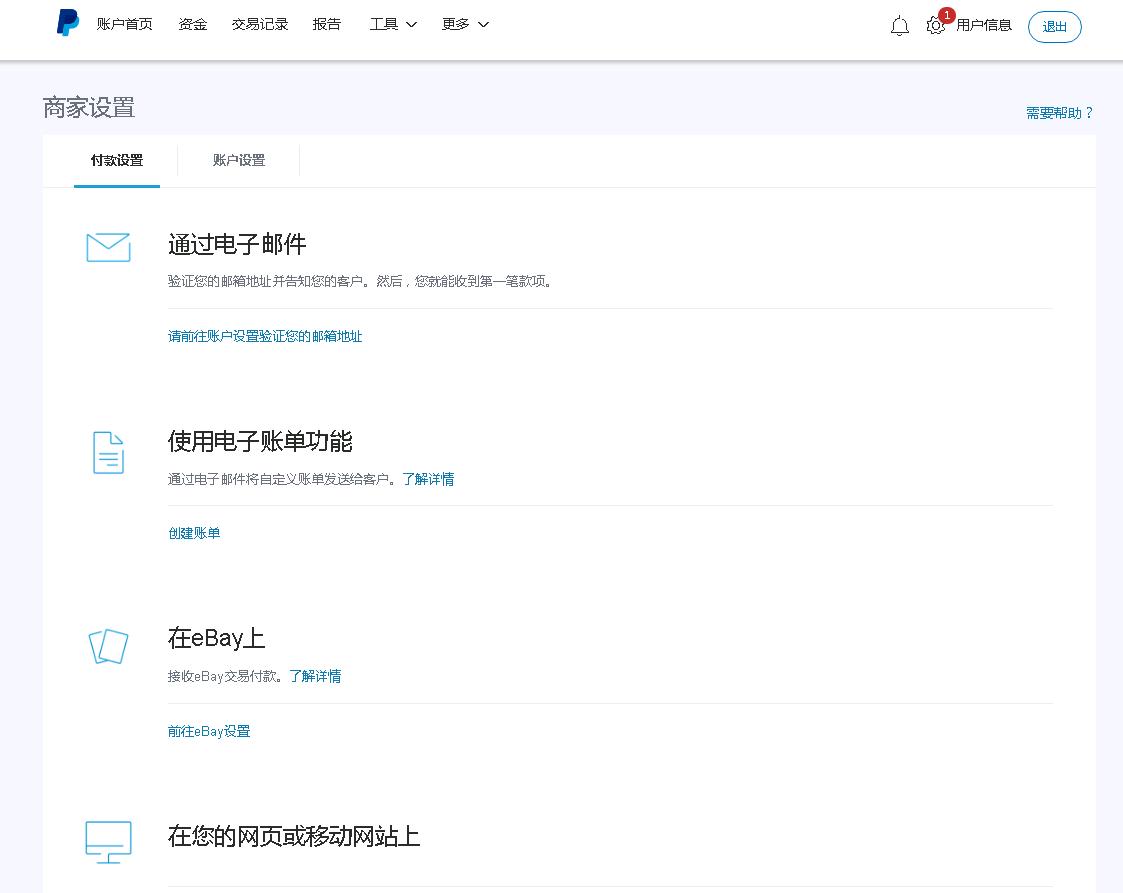Click the eBay payment cards icon

pyautogui.click(x=108, y=647)
